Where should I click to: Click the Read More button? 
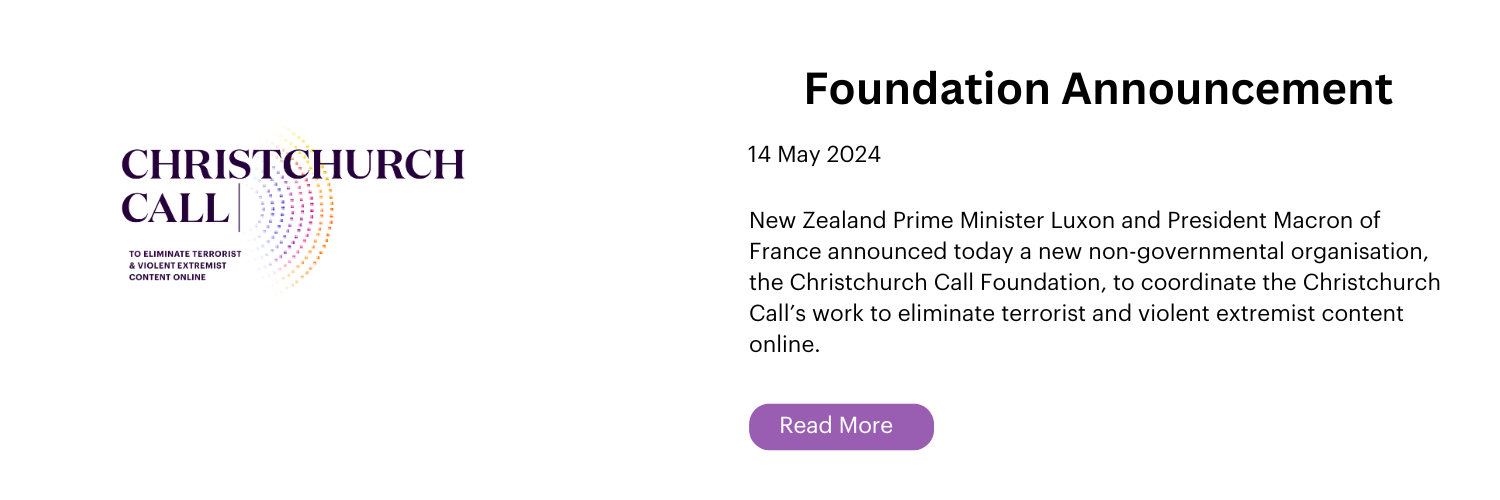point(841,427)
